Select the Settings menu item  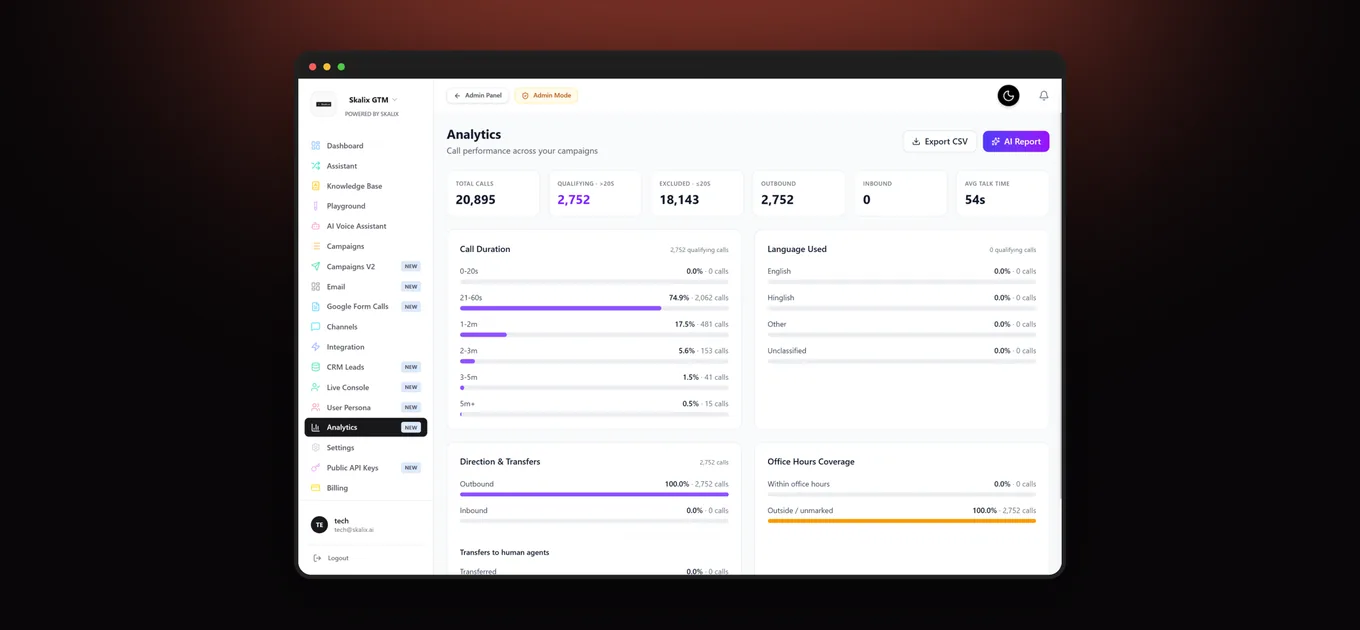pos(366,448)
